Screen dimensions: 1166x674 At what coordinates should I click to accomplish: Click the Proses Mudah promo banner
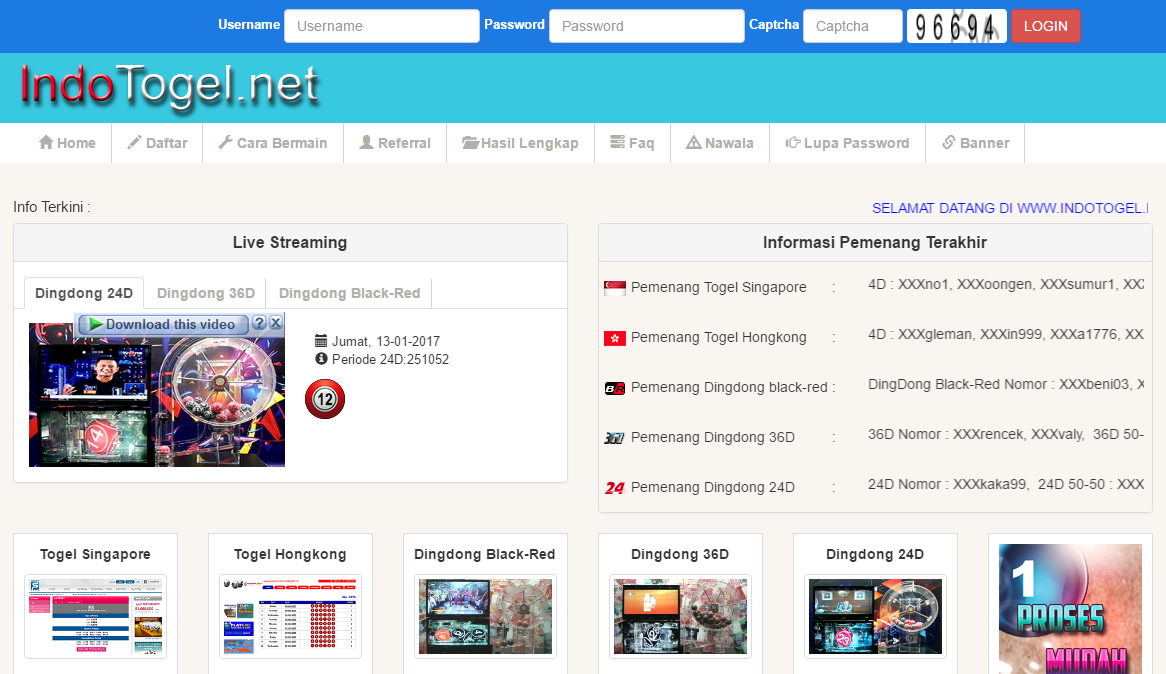click(1070, 609)
